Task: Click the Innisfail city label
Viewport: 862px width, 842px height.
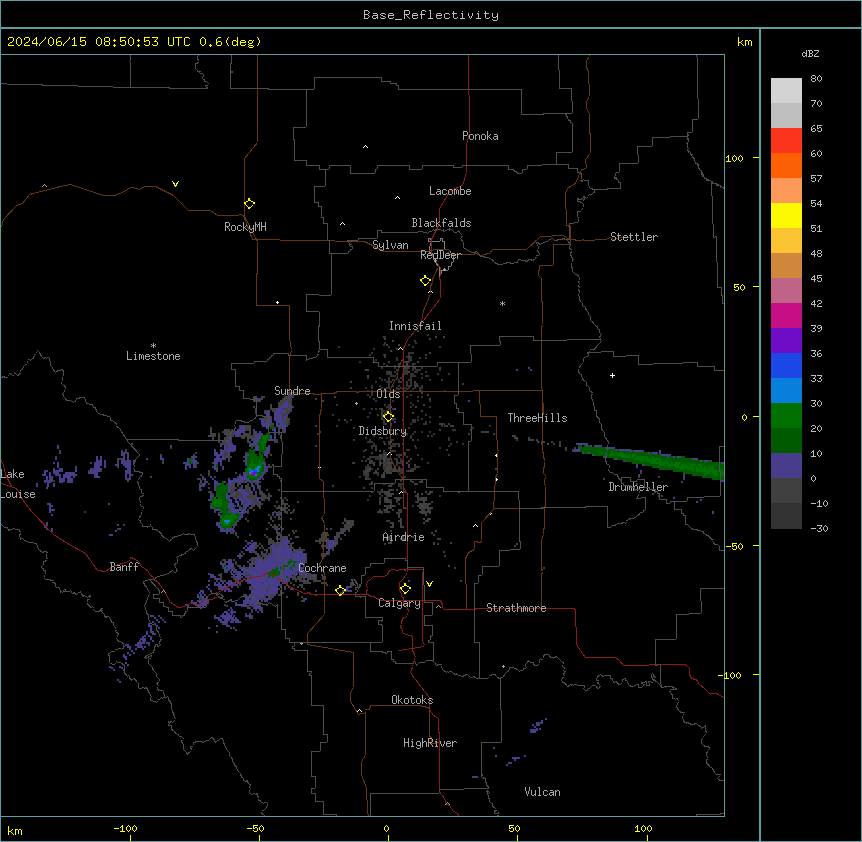Action: tap(415, 326)
